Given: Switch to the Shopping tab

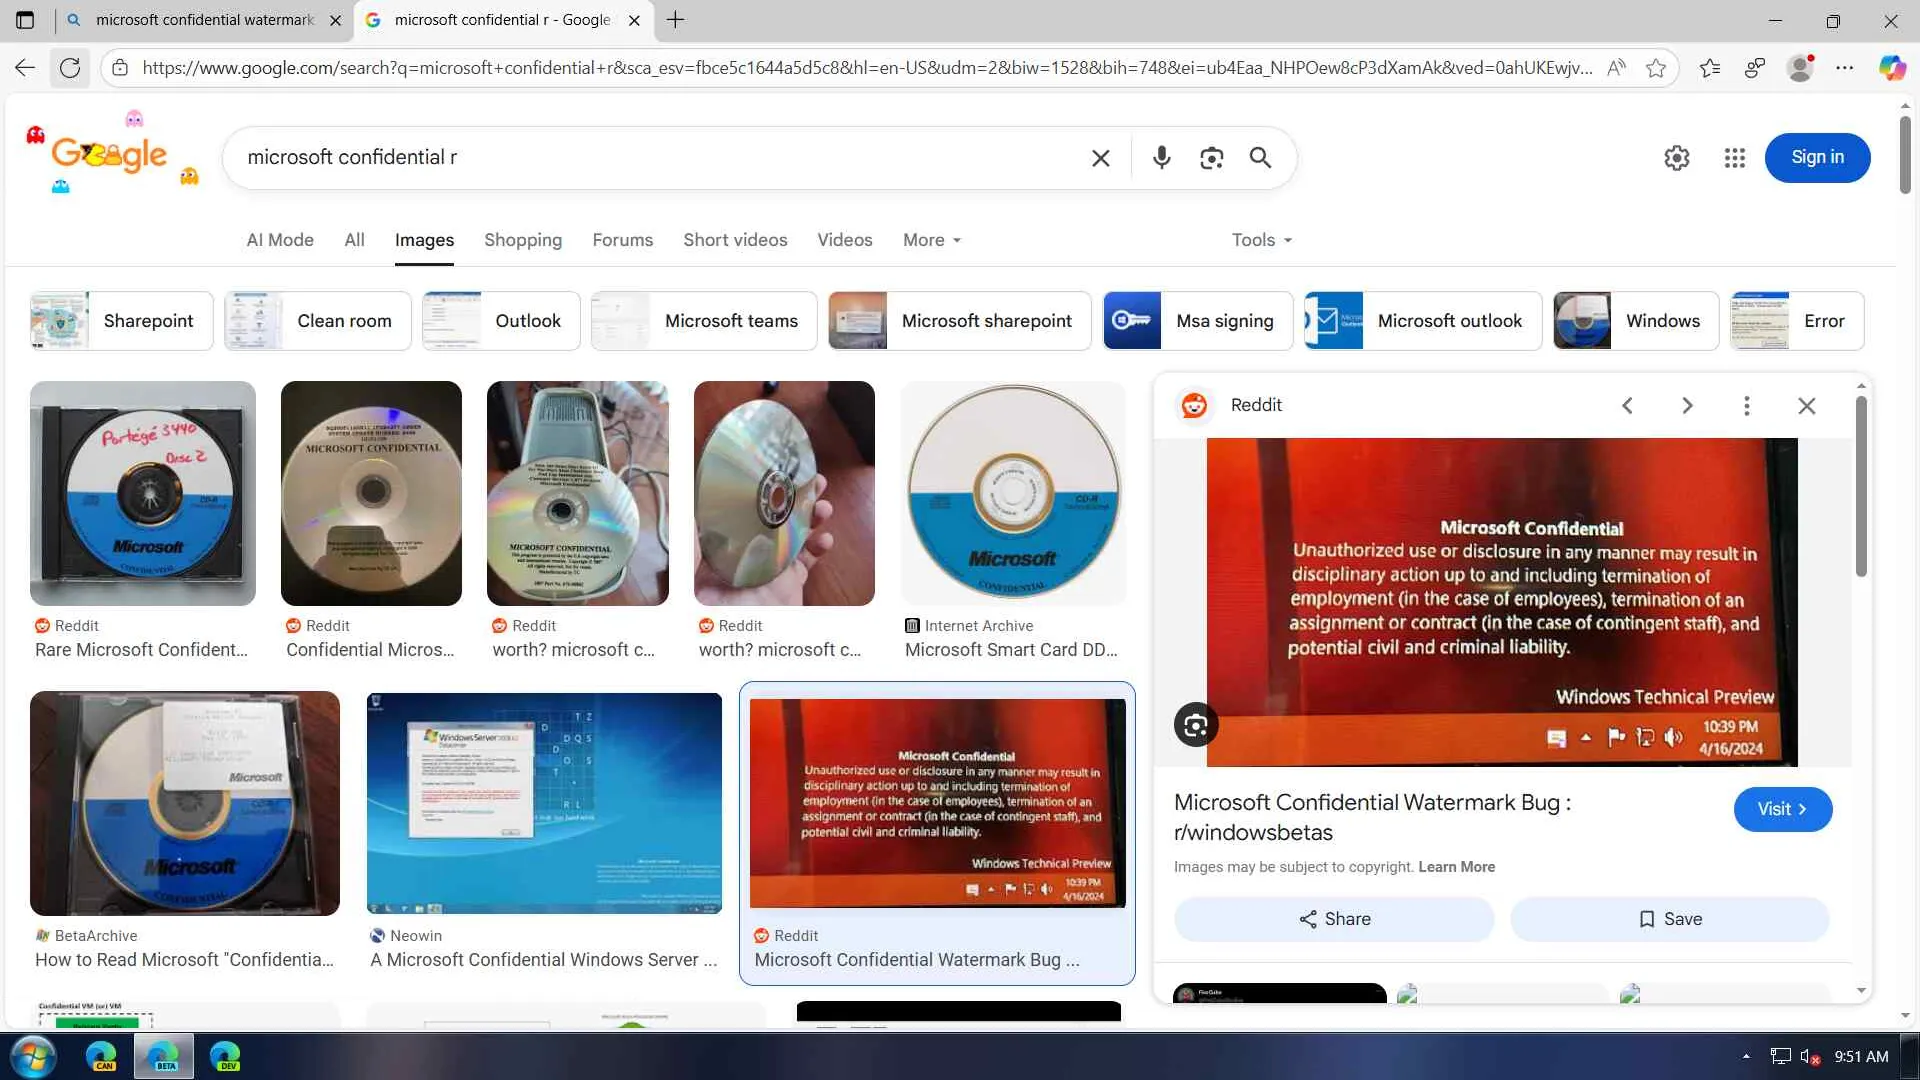Looking at the screenshot, I should coord(522,240).
